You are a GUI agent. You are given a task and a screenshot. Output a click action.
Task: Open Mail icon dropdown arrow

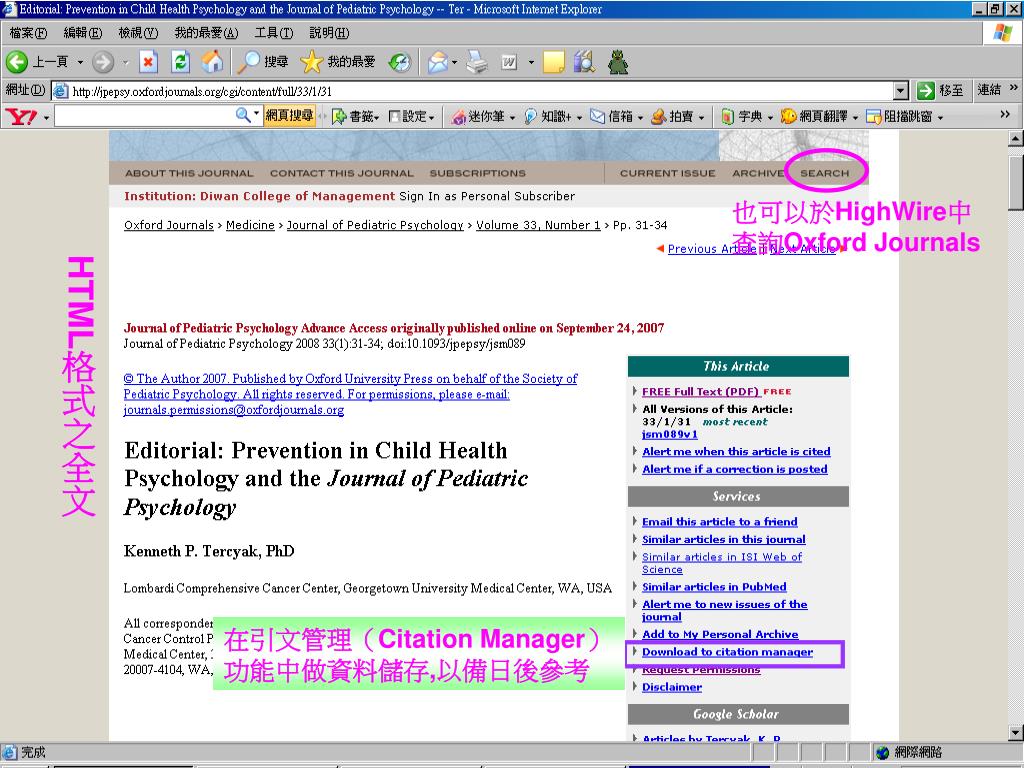point(455,63)
